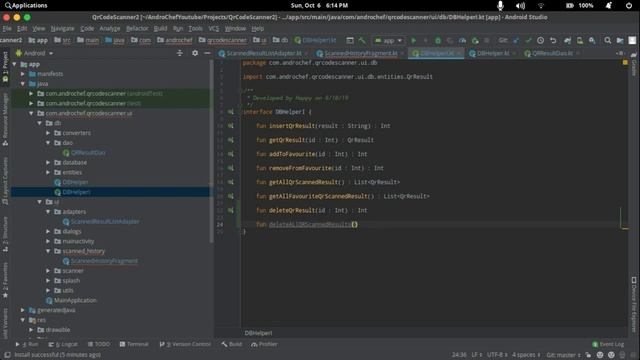The image size is (640, 360).
Task: Open the Logcat tool window
Action: [63, 344]
